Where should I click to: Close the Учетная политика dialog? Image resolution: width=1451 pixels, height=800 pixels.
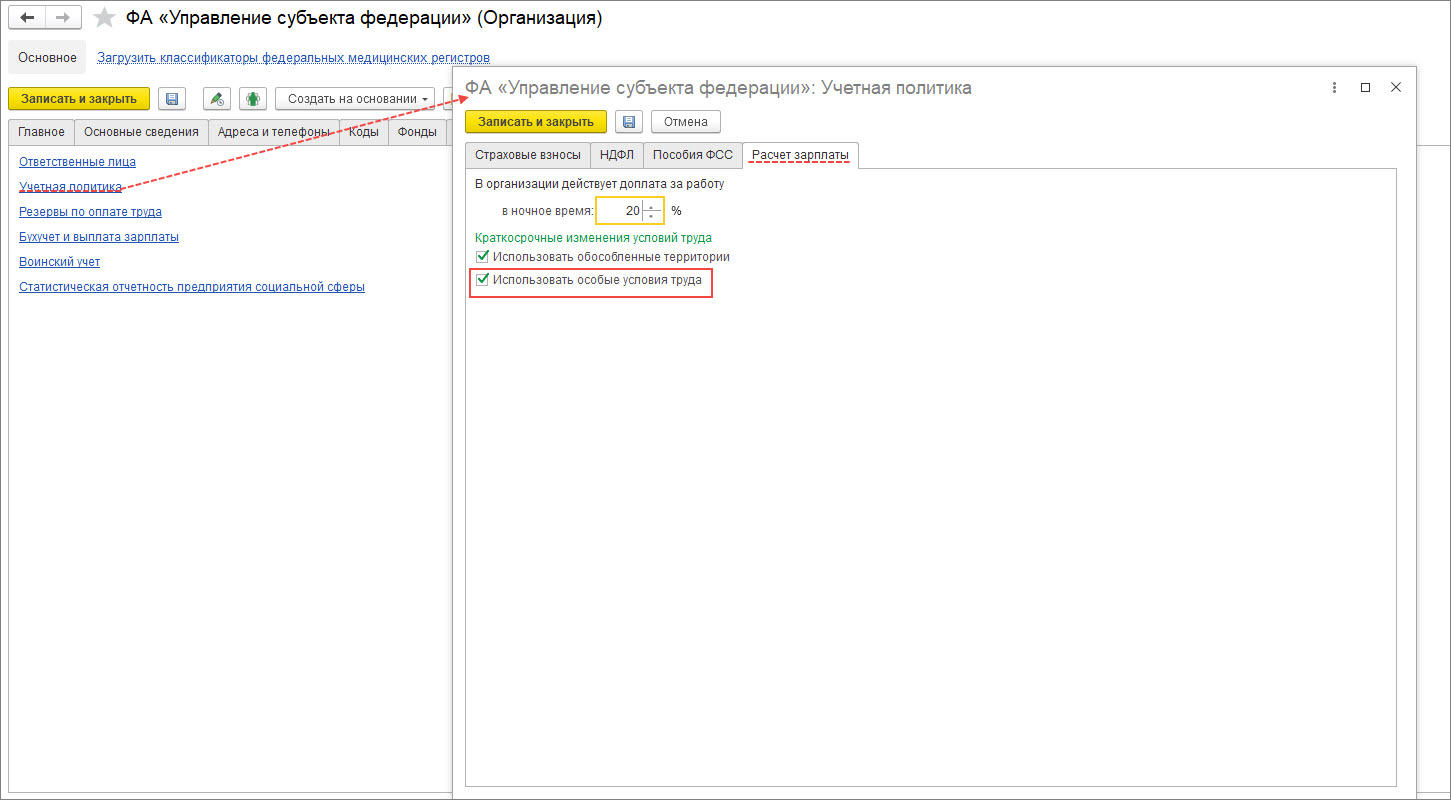click(x=1396, y=88)
